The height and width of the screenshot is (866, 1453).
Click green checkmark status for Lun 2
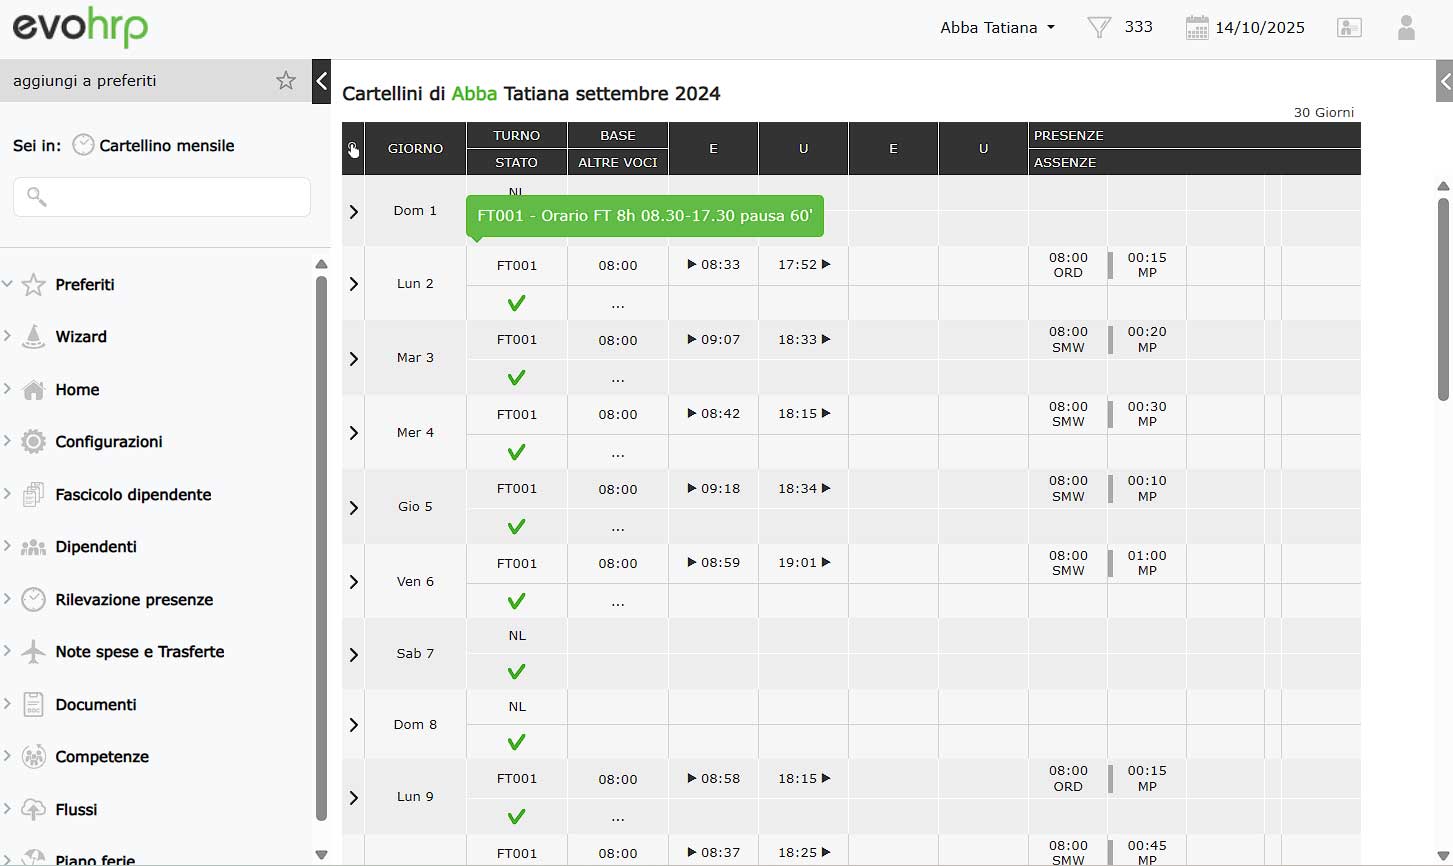point(516,303)
